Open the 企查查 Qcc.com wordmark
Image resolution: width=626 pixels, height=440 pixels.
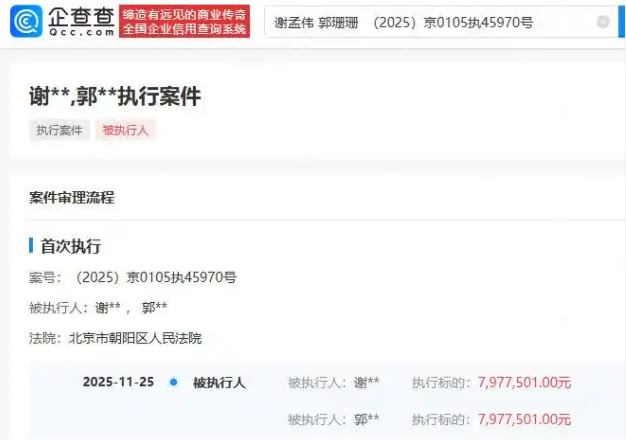click(x=81, y=21)
